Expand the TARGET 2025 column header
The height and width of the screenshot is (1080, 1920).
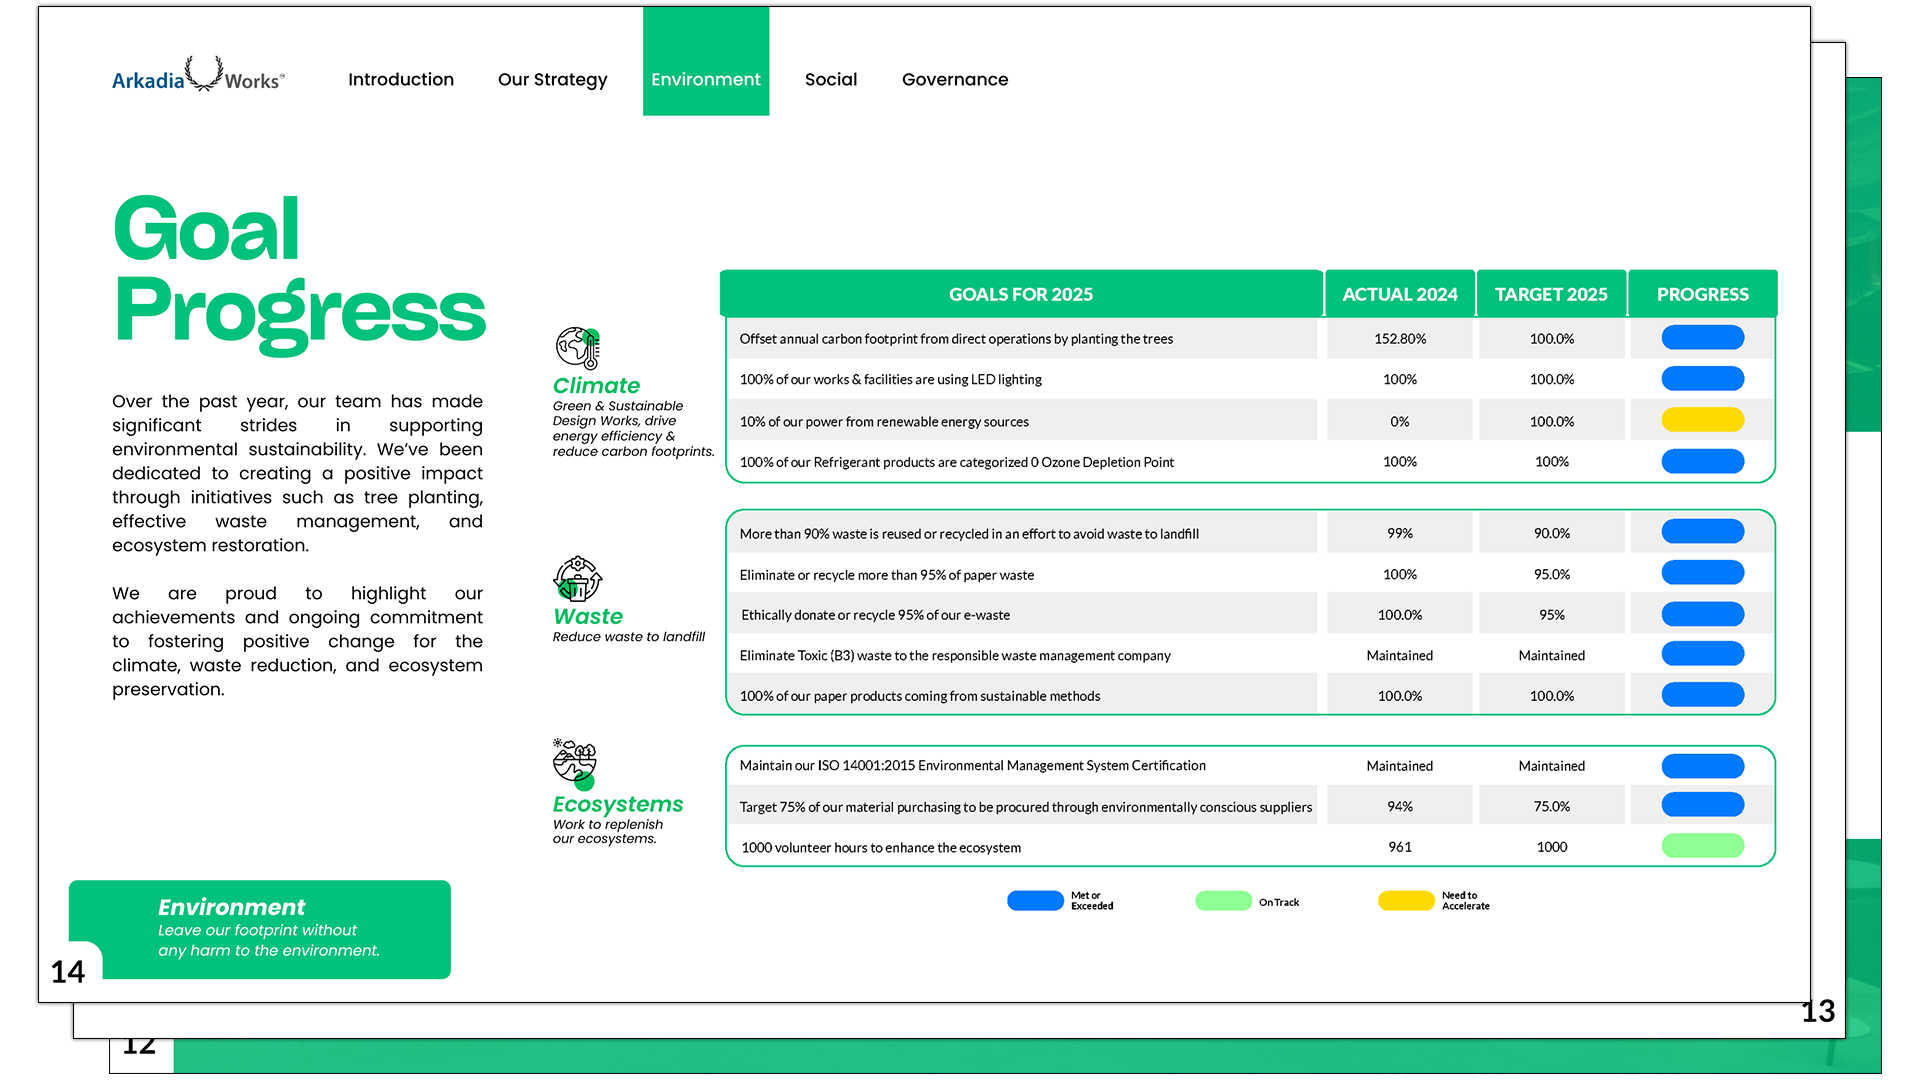[x=1551, y=293]
